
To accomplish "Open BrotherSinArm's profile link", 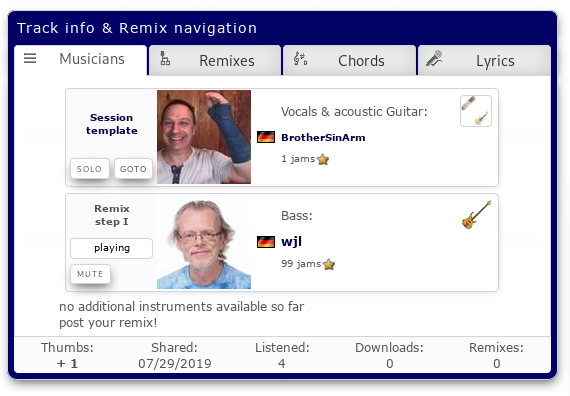I will [x=323, y=137].
